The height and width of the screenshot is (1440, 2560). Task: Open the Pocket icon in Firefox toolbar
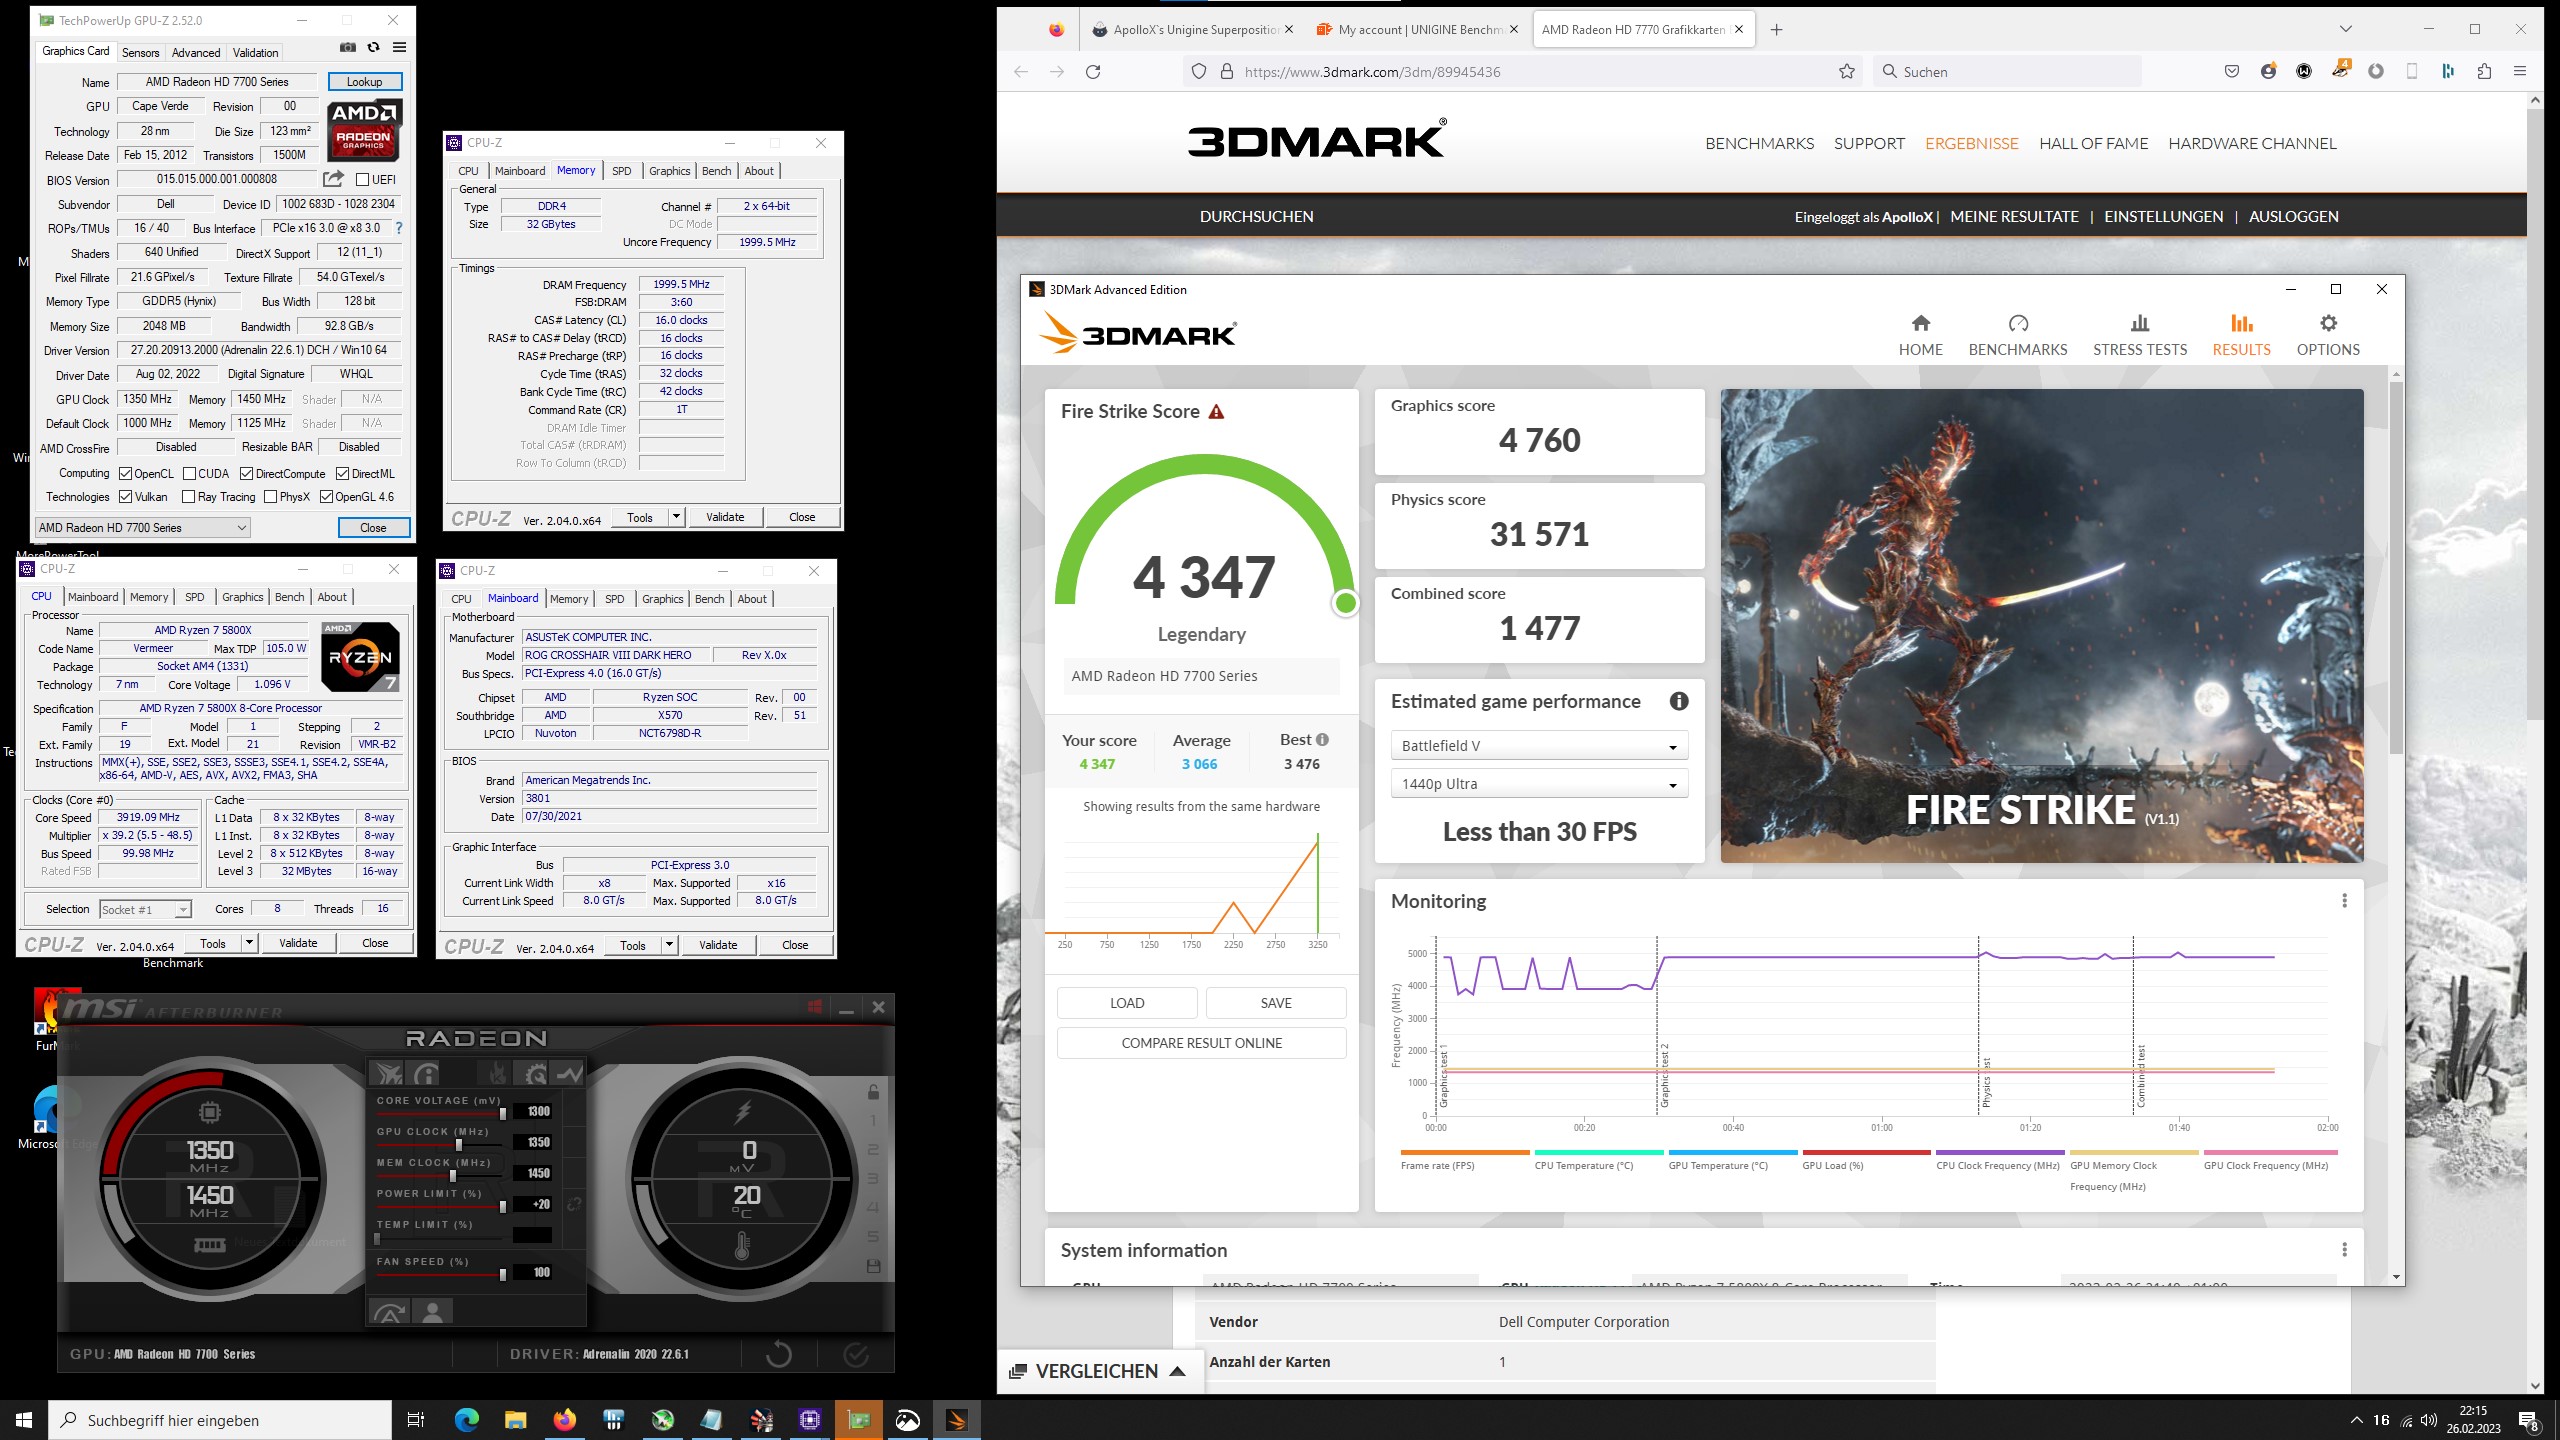(x=2231, y=71)
